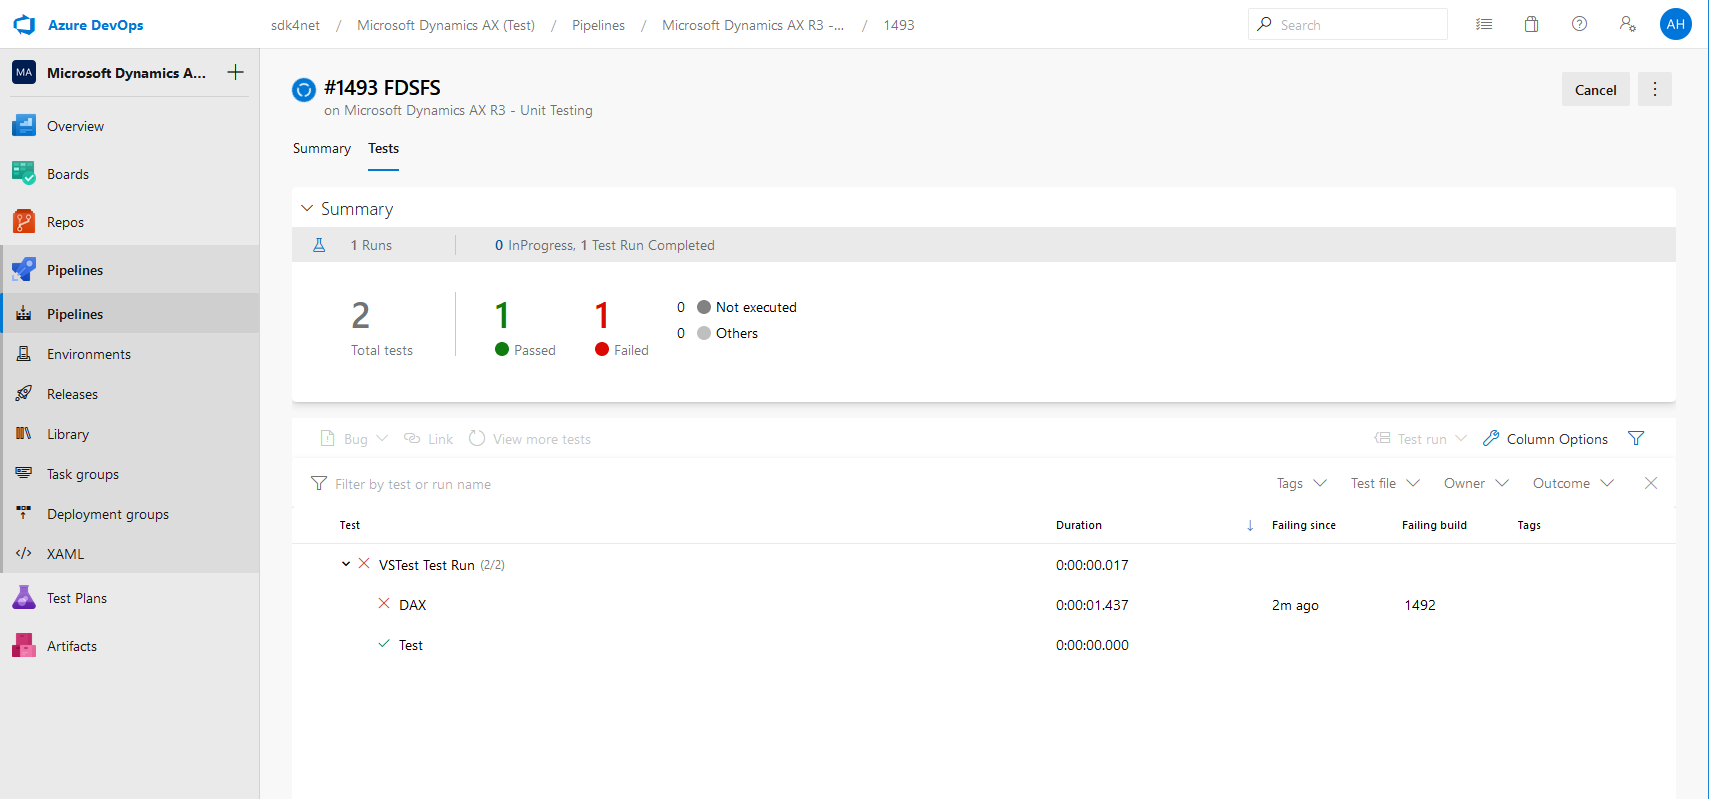Open the Test file filter dropdown
The width and height of the screenshot is (1709, 799).
(1385, 483)
